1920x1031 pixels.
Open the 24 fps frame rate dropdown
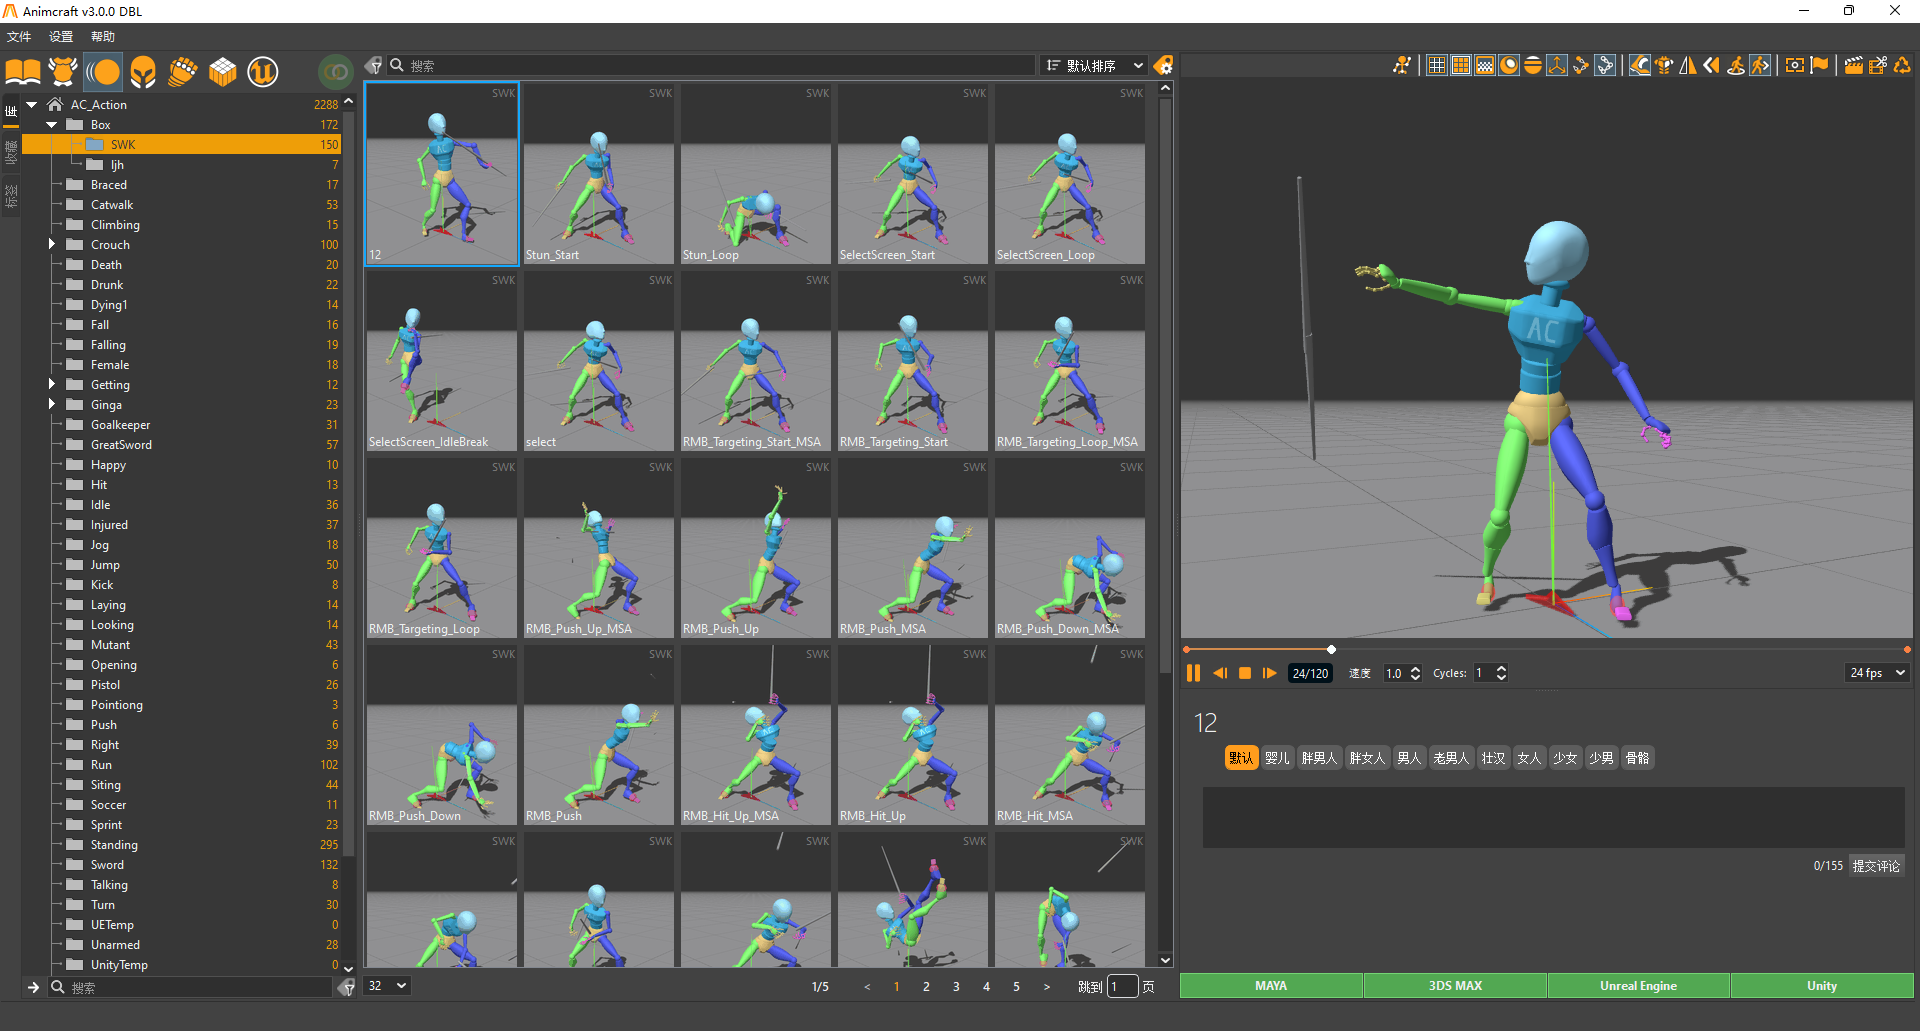(1877, 673)
